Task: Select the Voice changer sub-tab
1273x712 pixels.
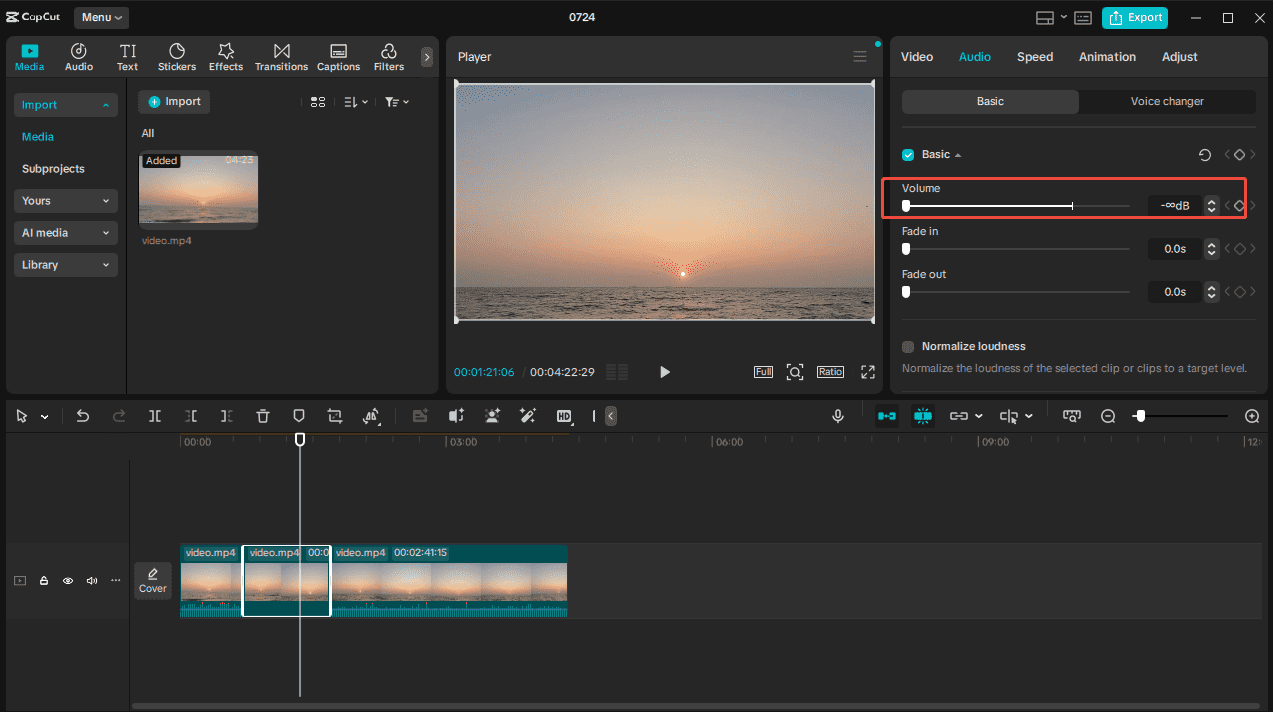Action: pyautogui.click(x=1167, y=102)
